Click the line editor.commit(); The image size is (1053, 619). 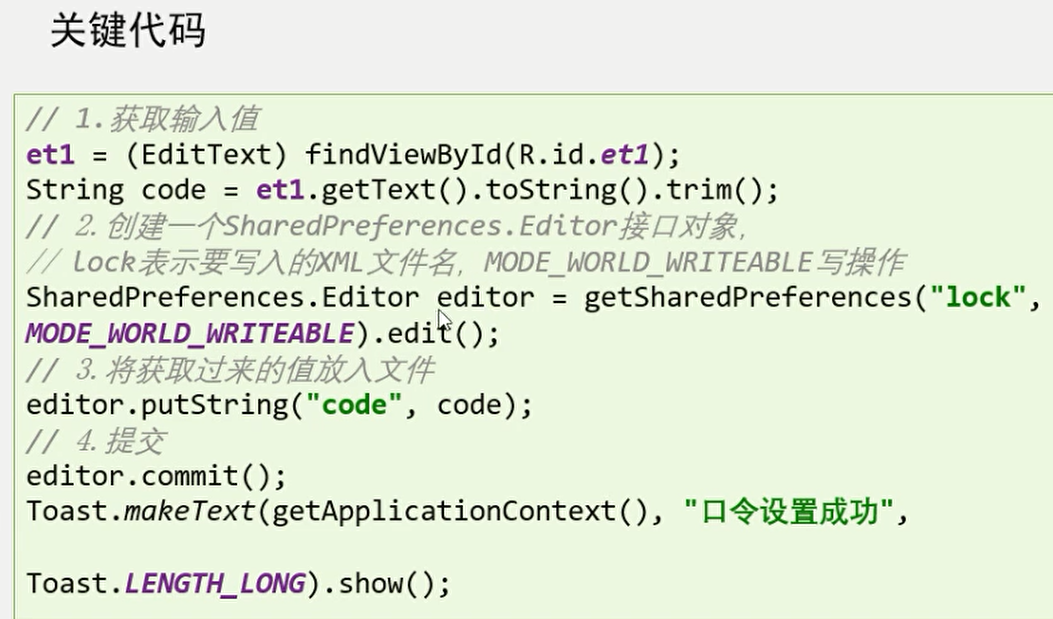tap(156, 476)
